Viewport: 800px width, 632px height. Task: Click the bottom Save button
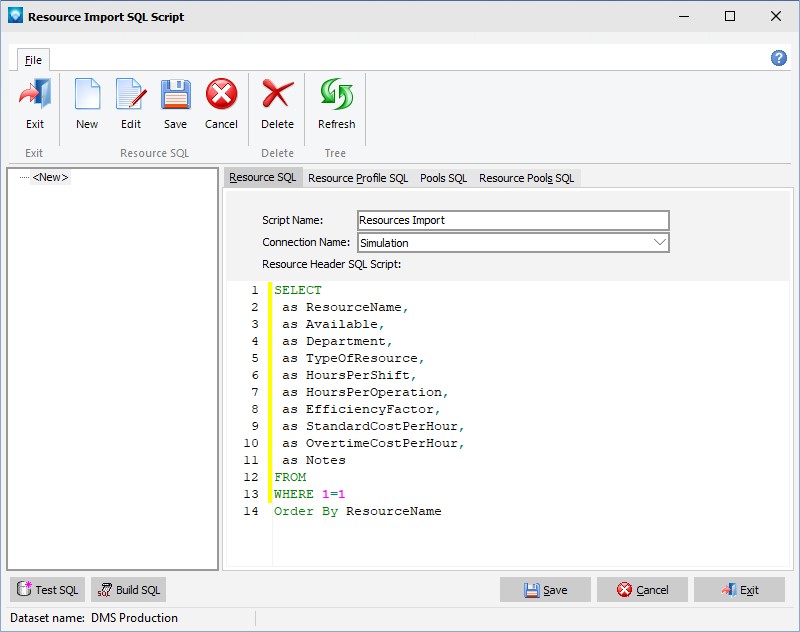point(545,590)
